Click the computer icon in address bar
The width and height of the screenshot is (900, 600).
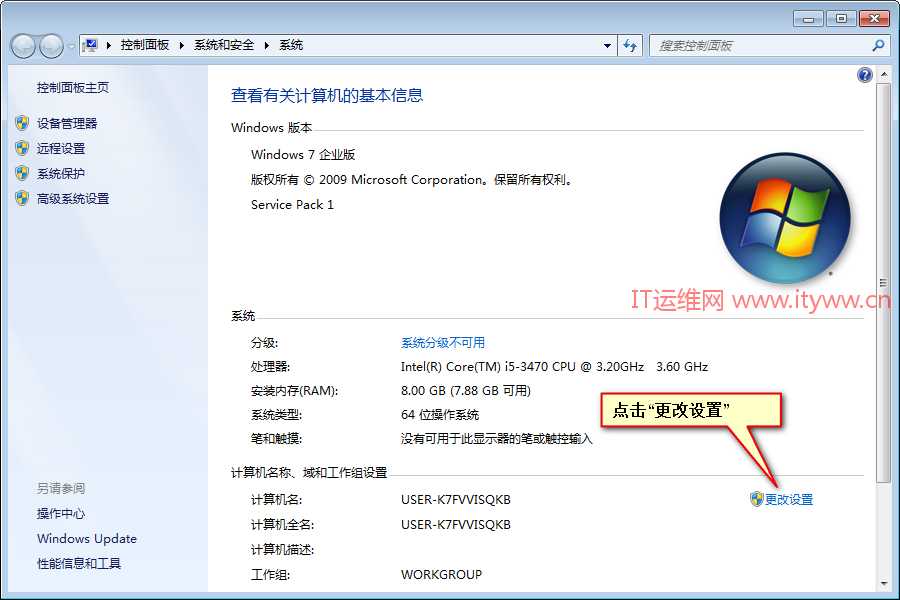91,45
